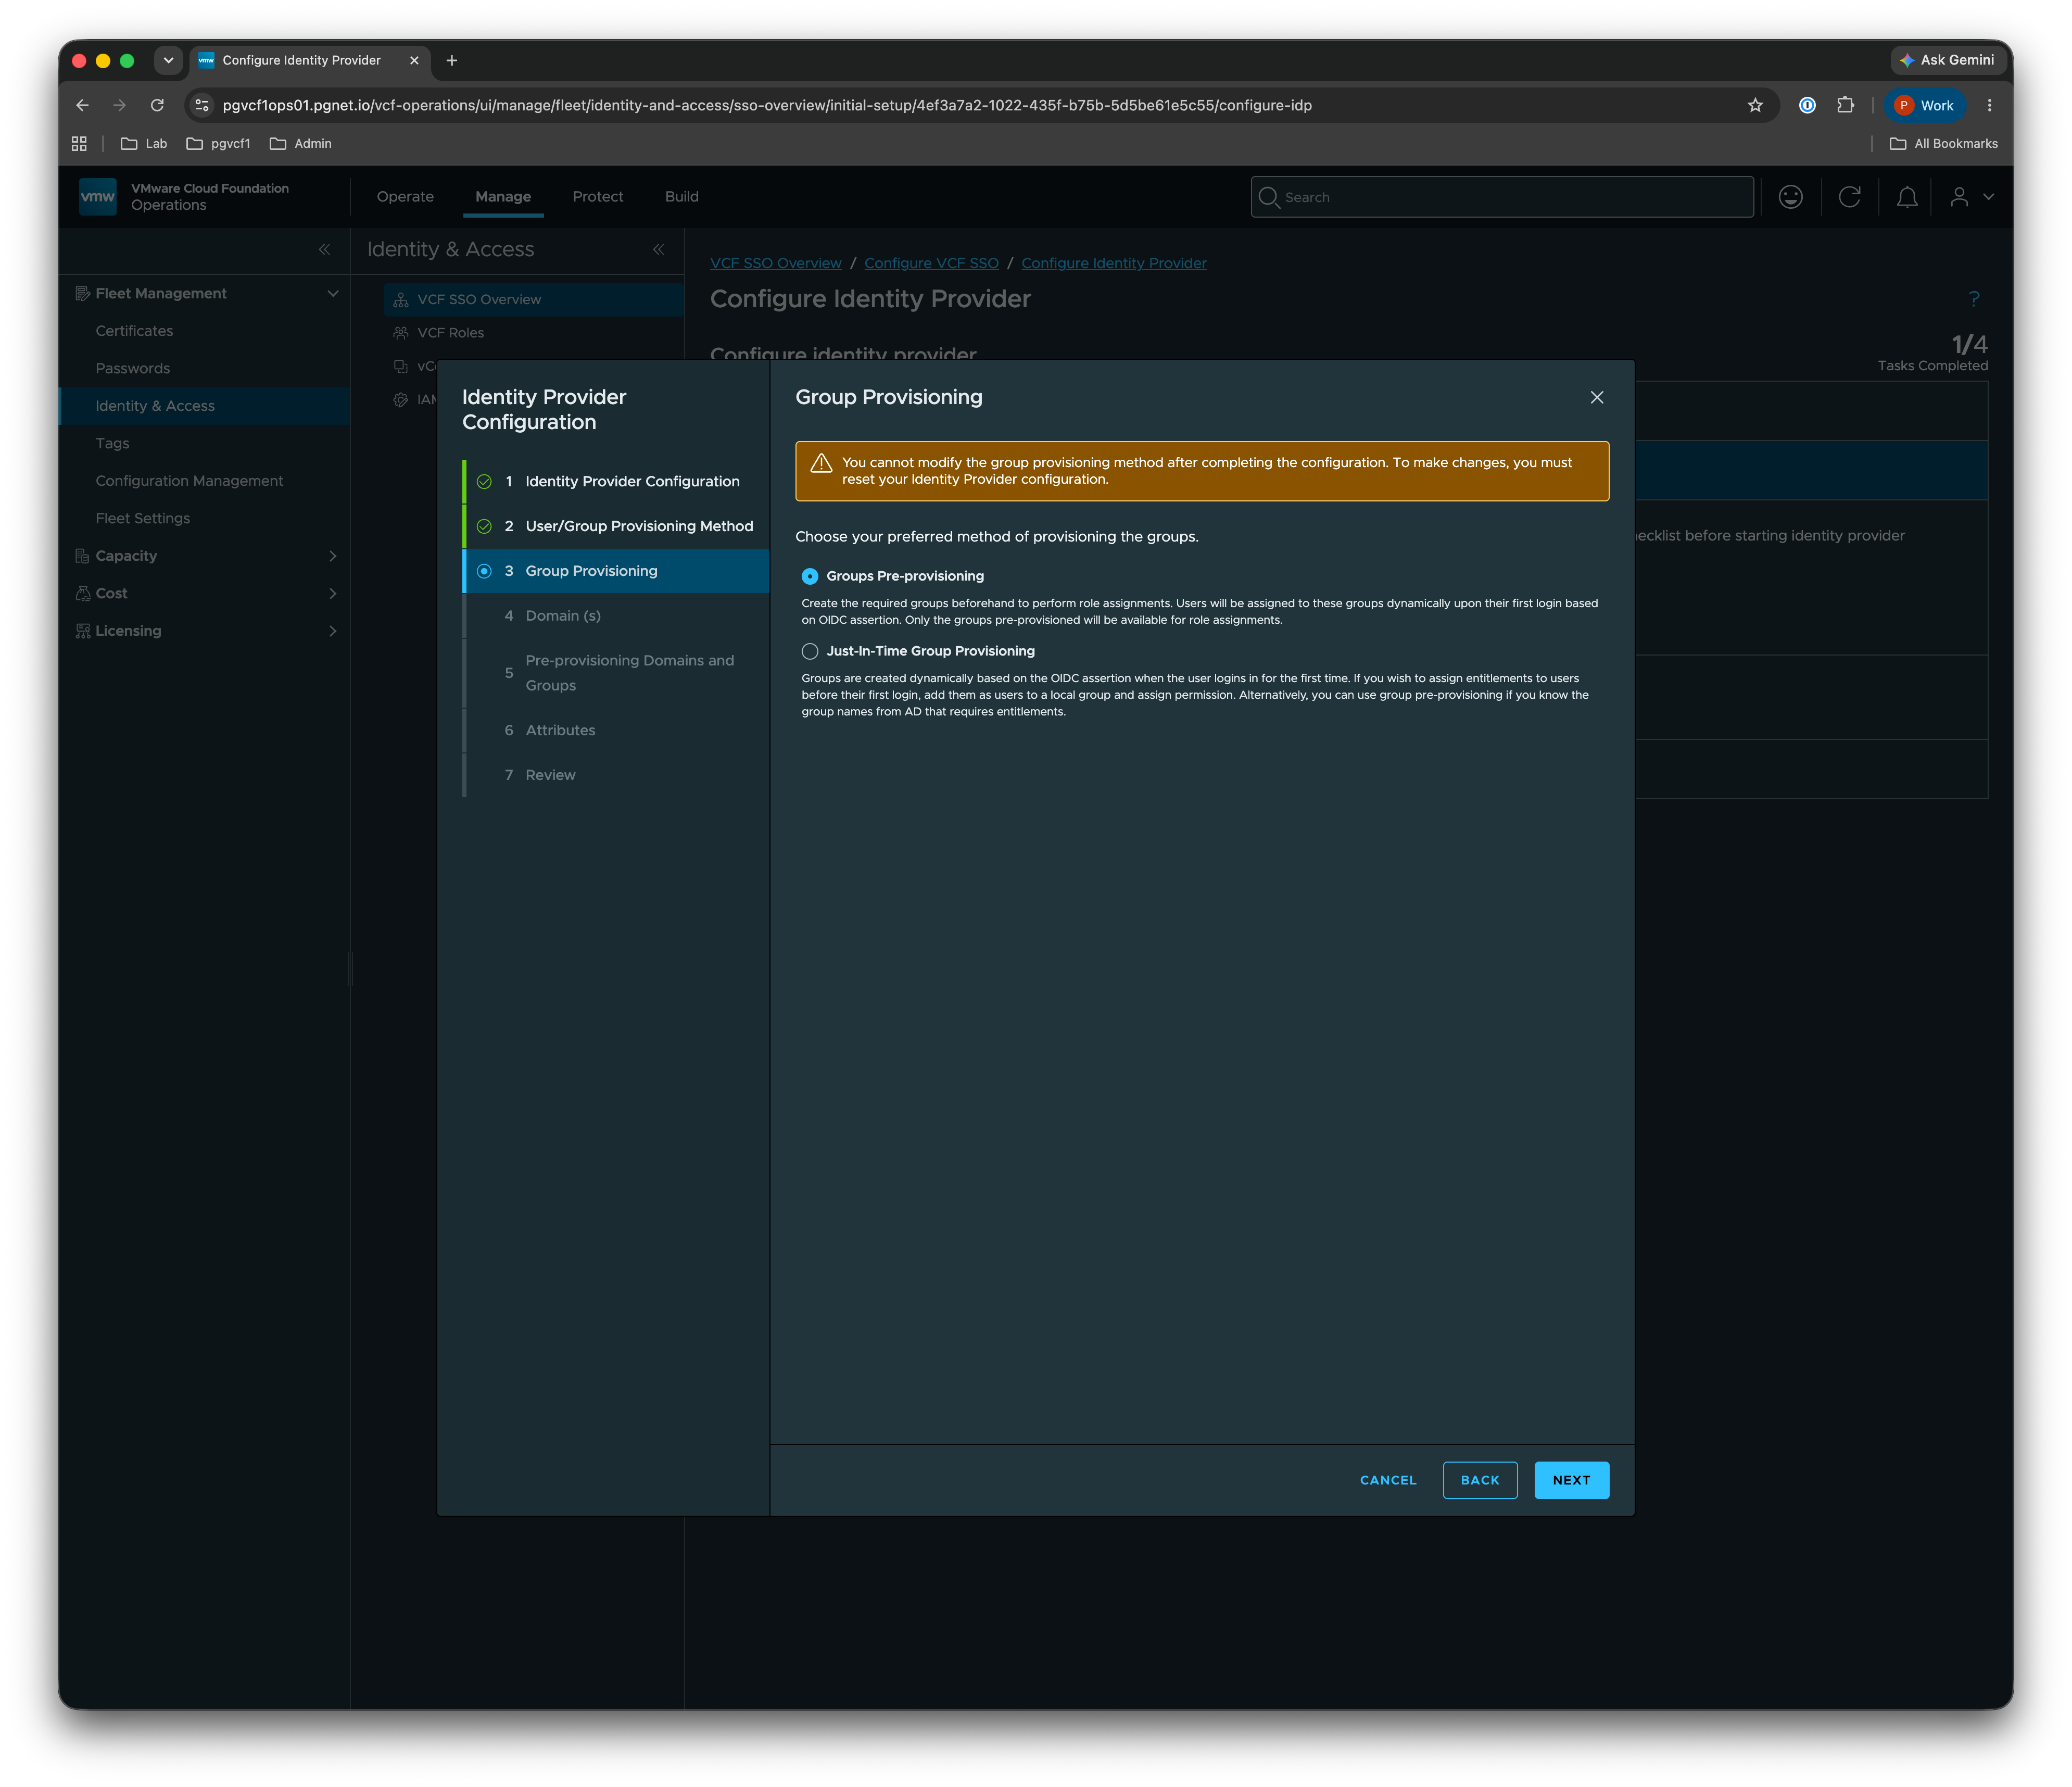Reload the browser page

[x=157, y=105]
